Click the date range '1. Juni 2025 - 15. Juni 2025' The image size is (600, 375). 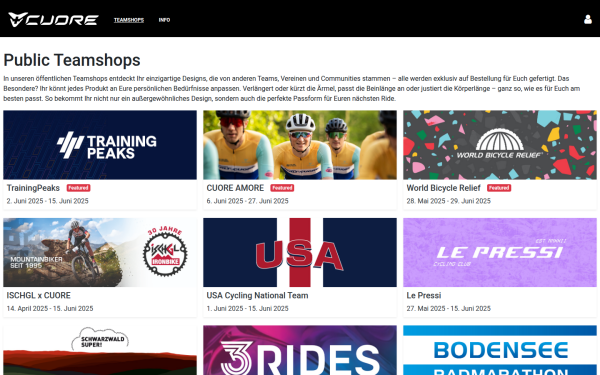[248, 308]
